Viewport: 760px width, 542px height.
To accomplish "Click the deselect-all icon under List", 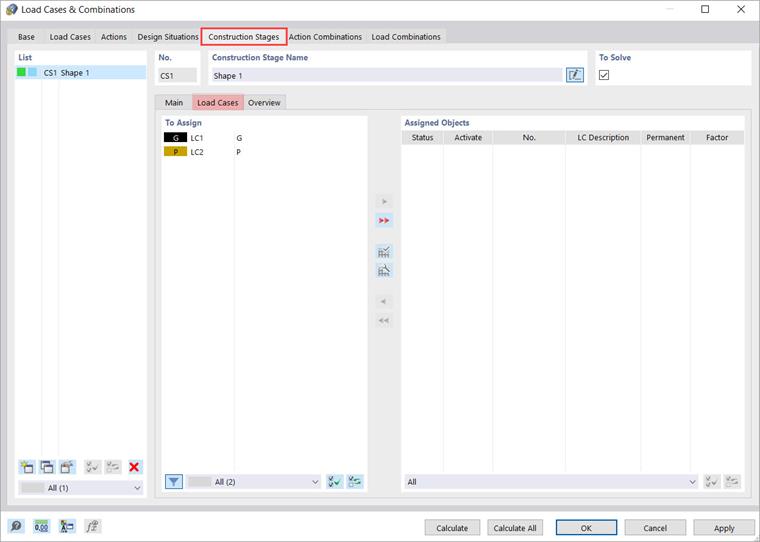I will [x=113, y=467].
